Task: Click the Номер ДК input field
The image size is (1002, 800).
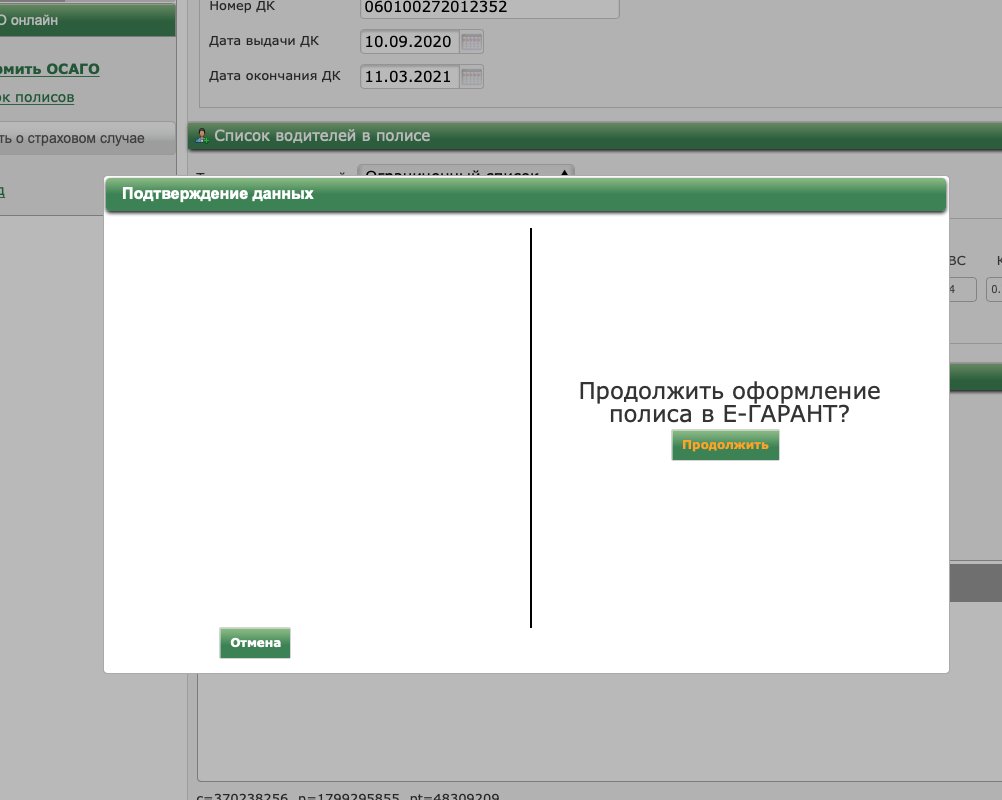Action: (x=489, y=8)
